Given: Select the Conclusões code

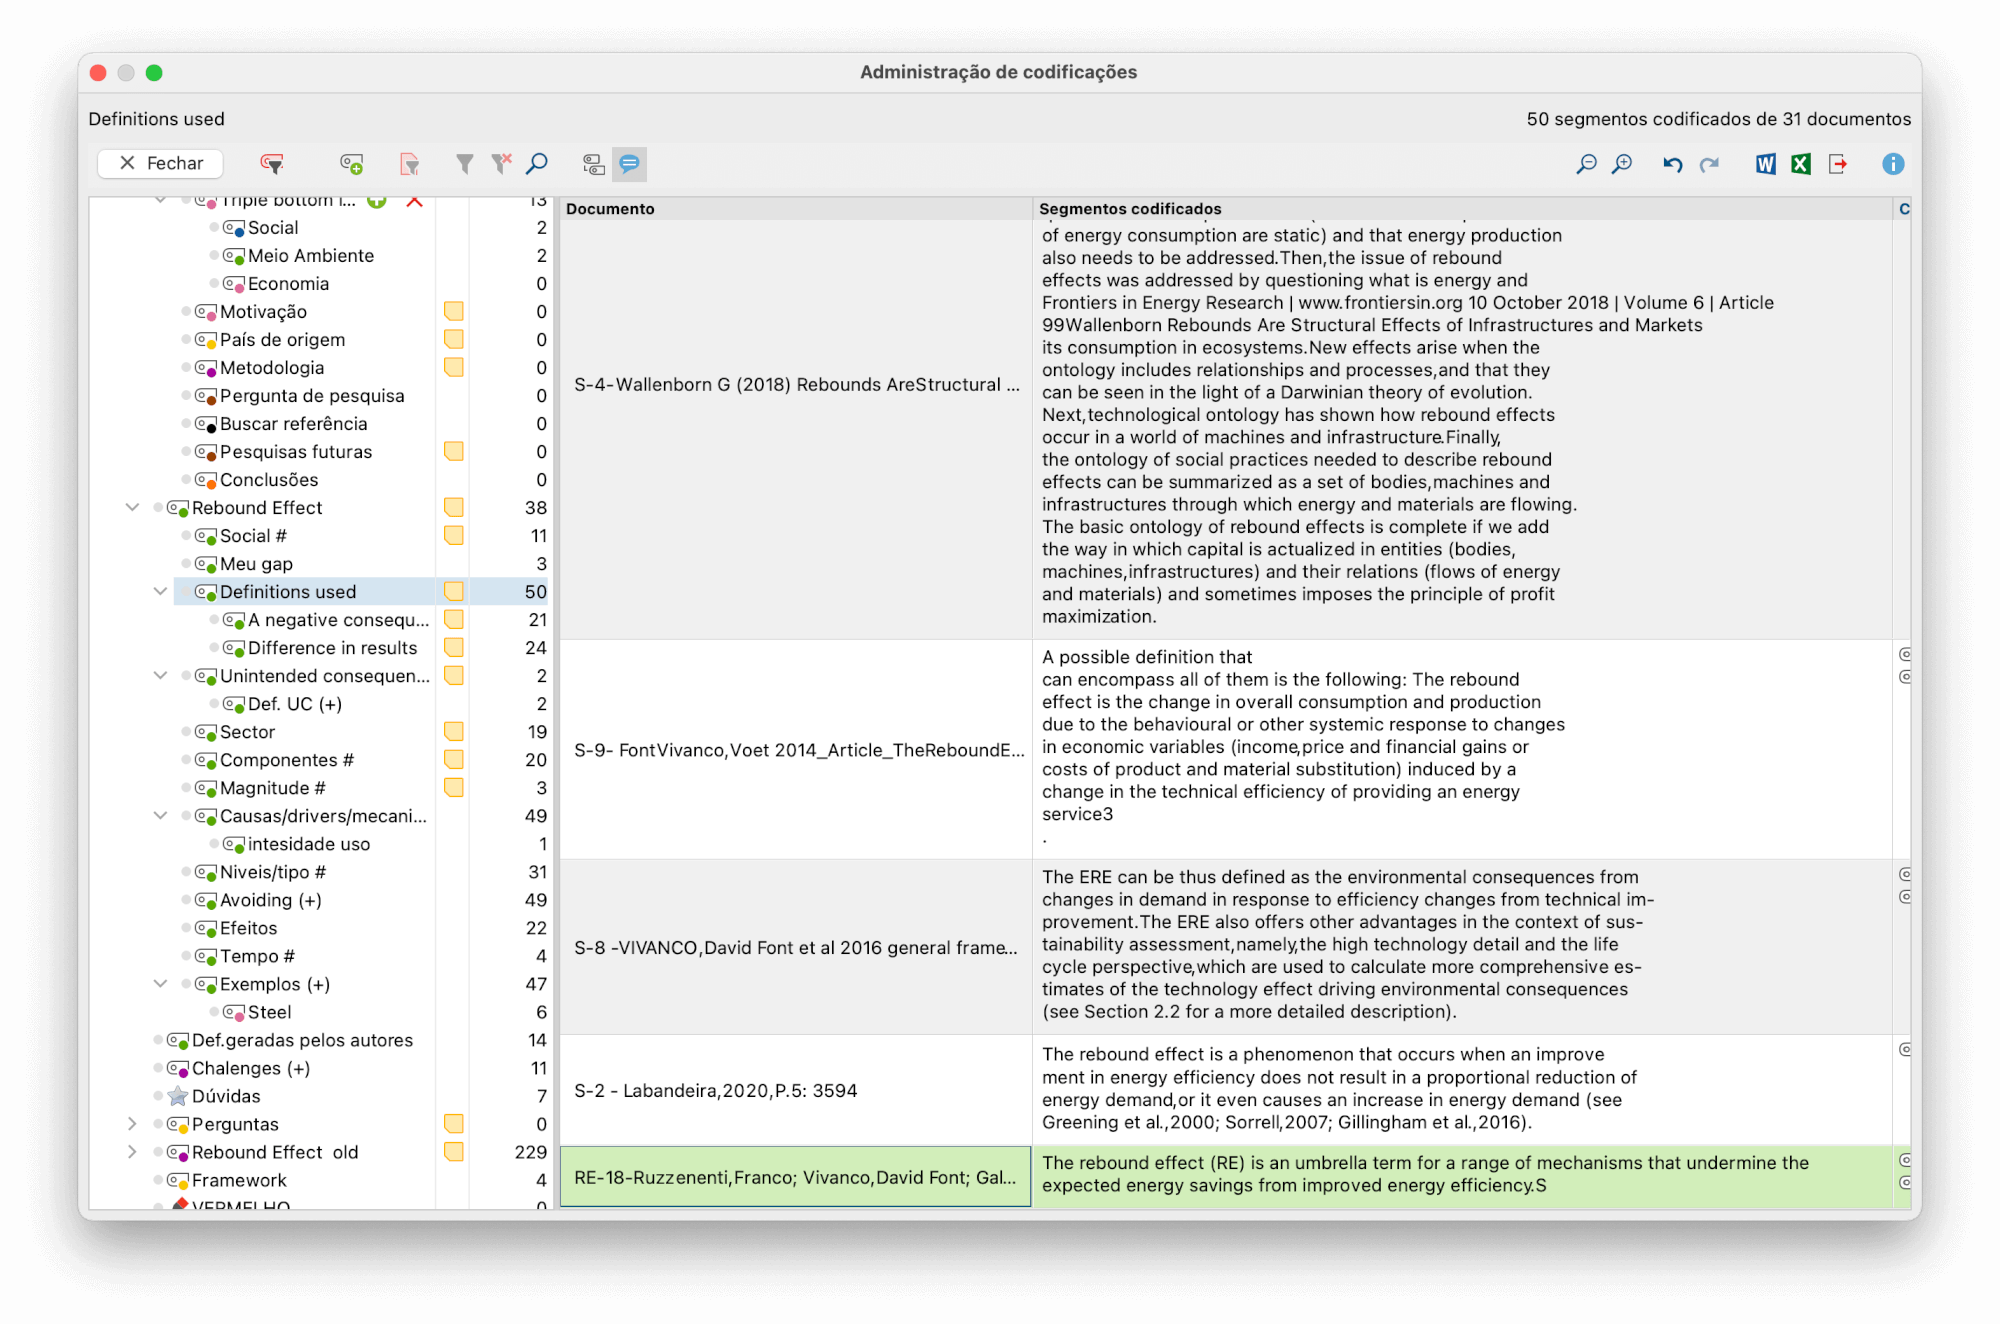Looking at the screenshot, I should [x=269, y=479].
